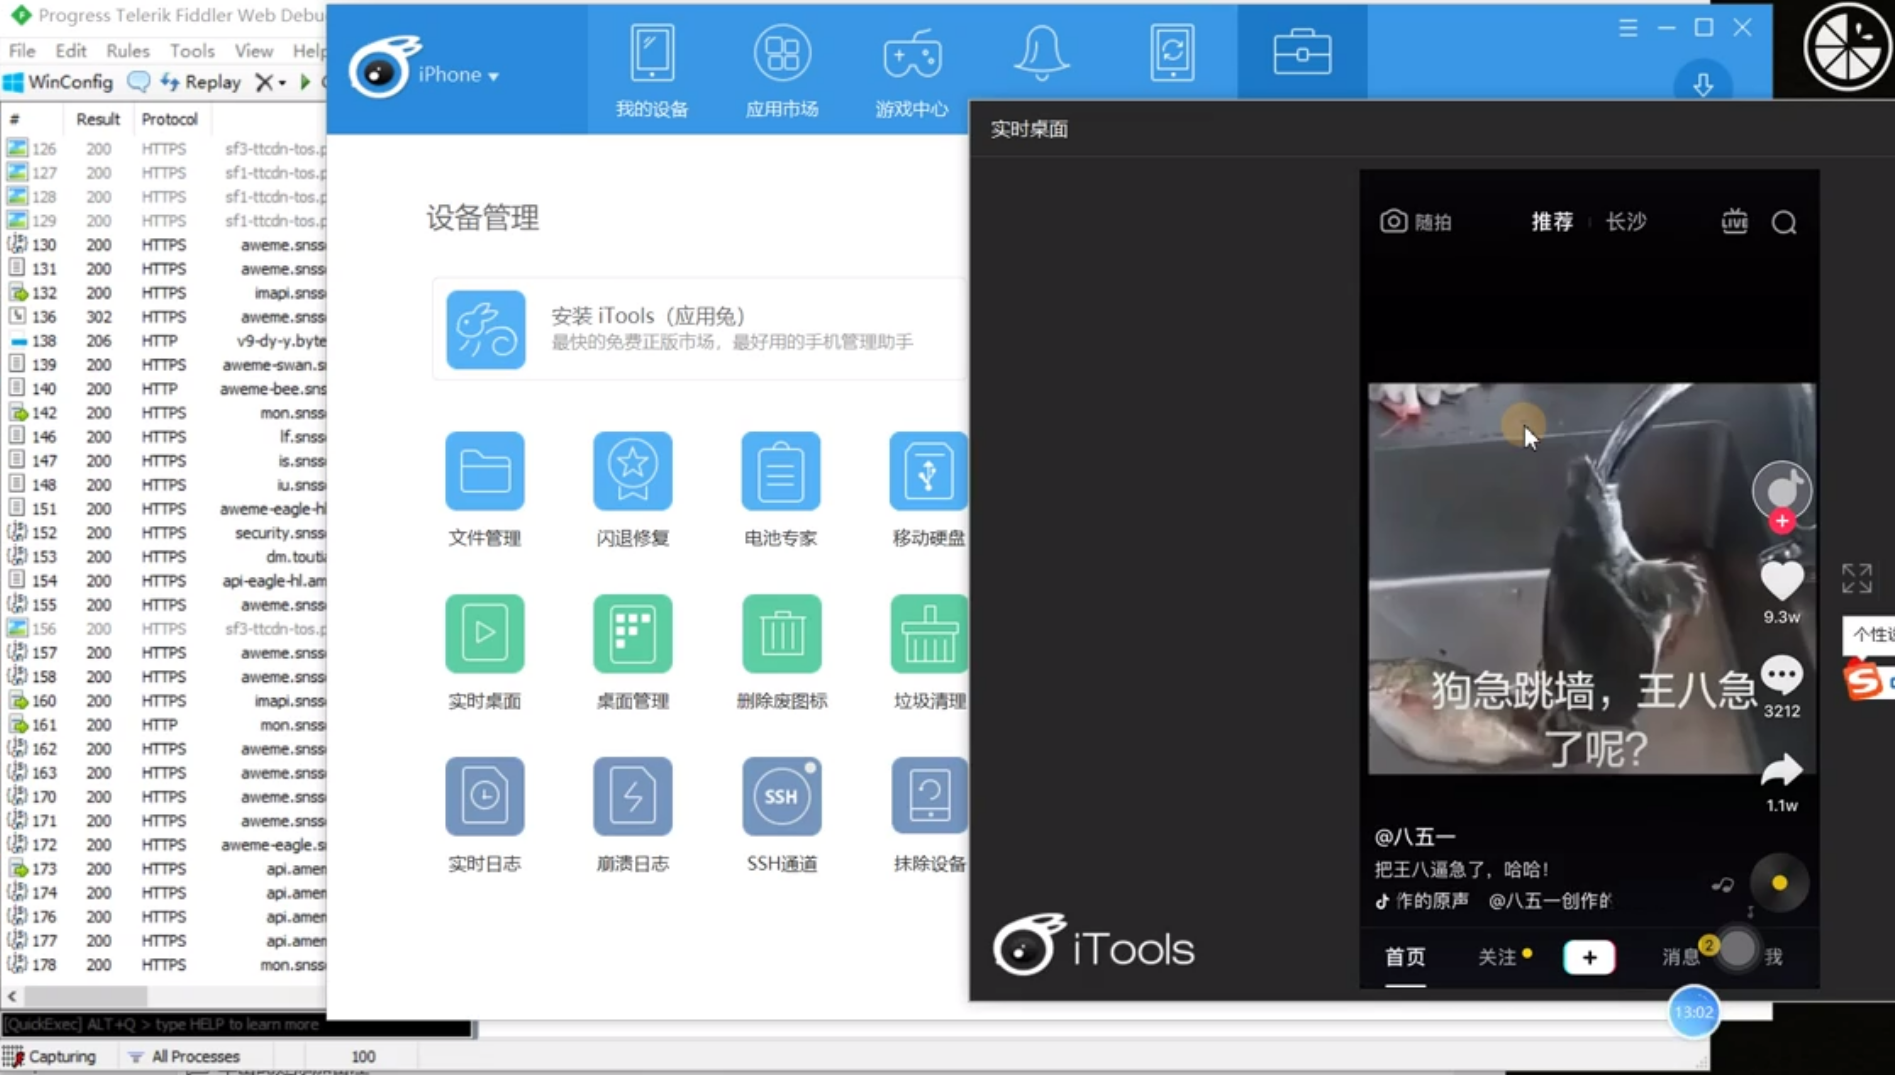Click the Fiddler scroll-left arrow
The image size is (1895, 1075).
coord(12,996)
